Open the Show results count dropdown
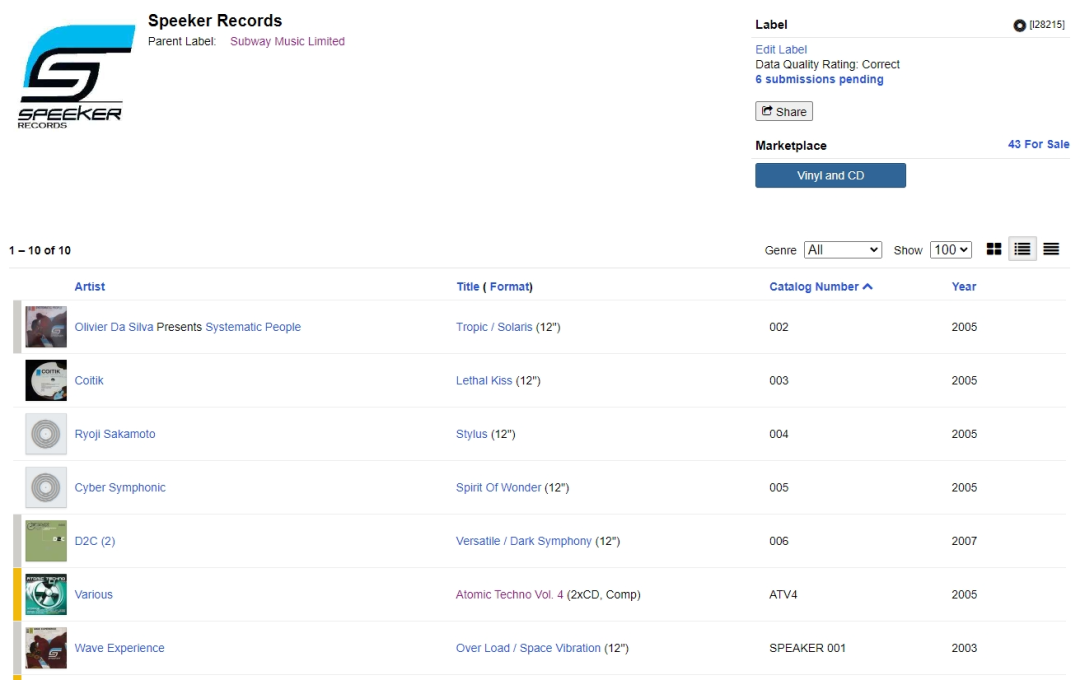 pos(951,249)
